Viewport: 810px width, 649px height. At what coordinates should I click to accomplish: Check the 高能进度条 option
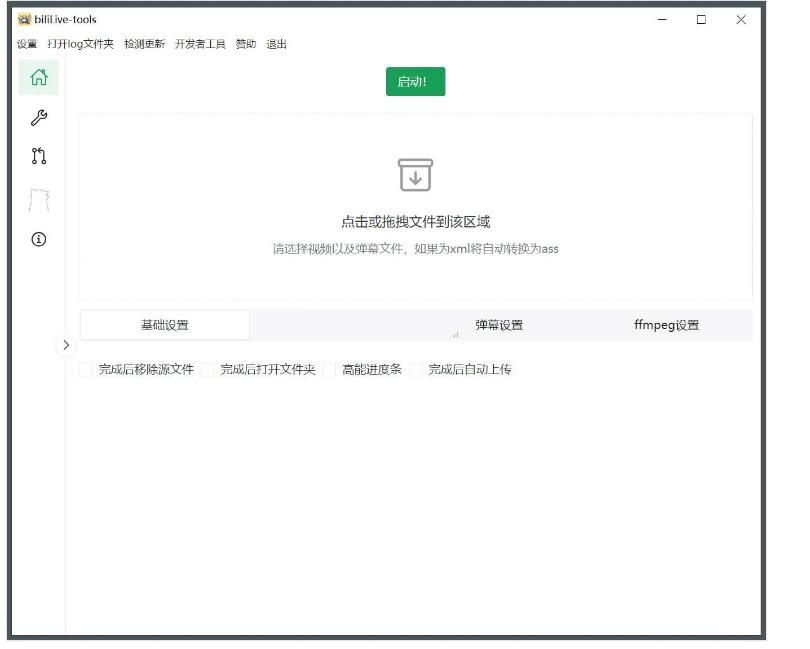click(x=330, y=370)
